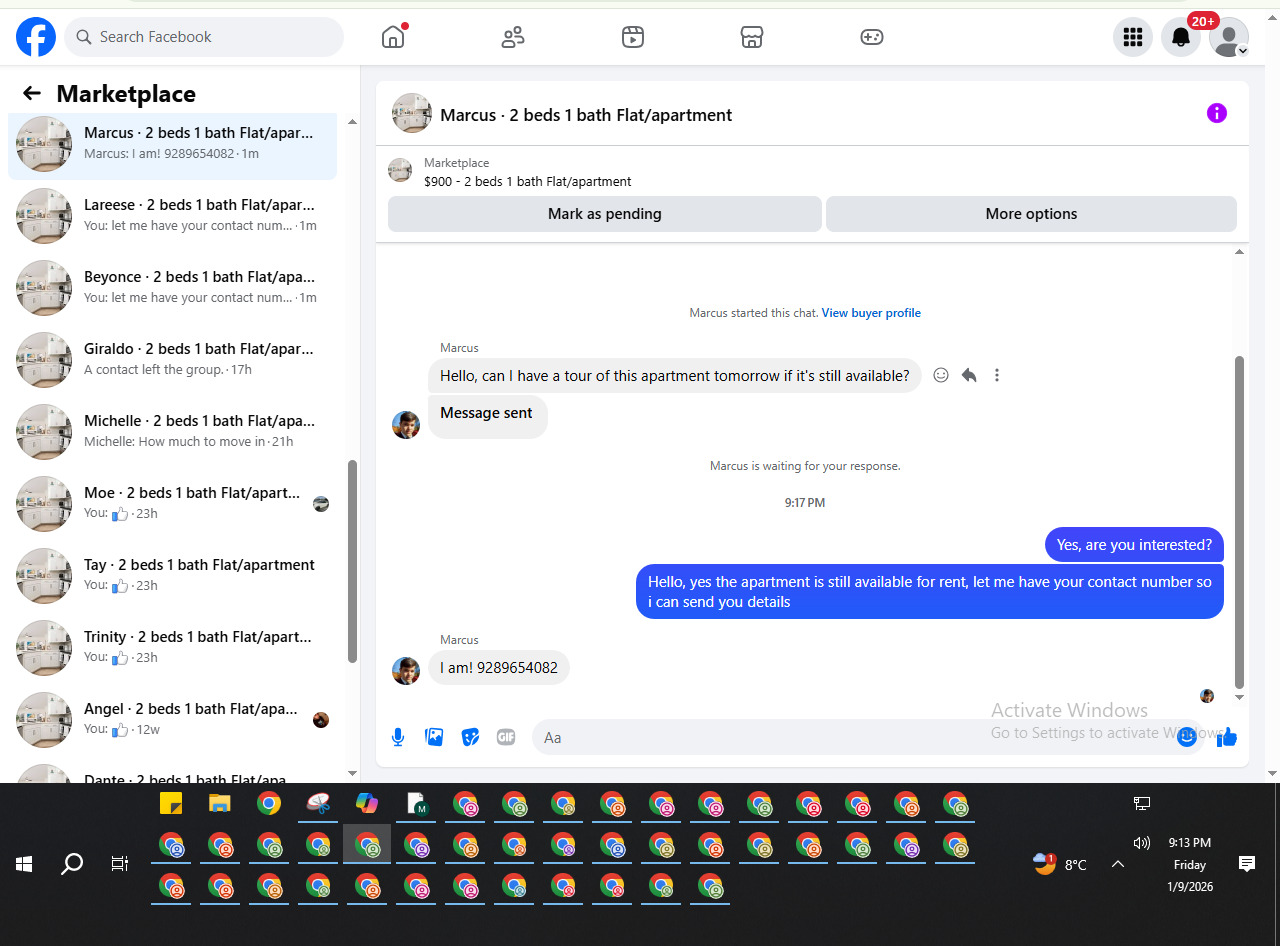Open the Beyonce conversation

tap(172, 288)
